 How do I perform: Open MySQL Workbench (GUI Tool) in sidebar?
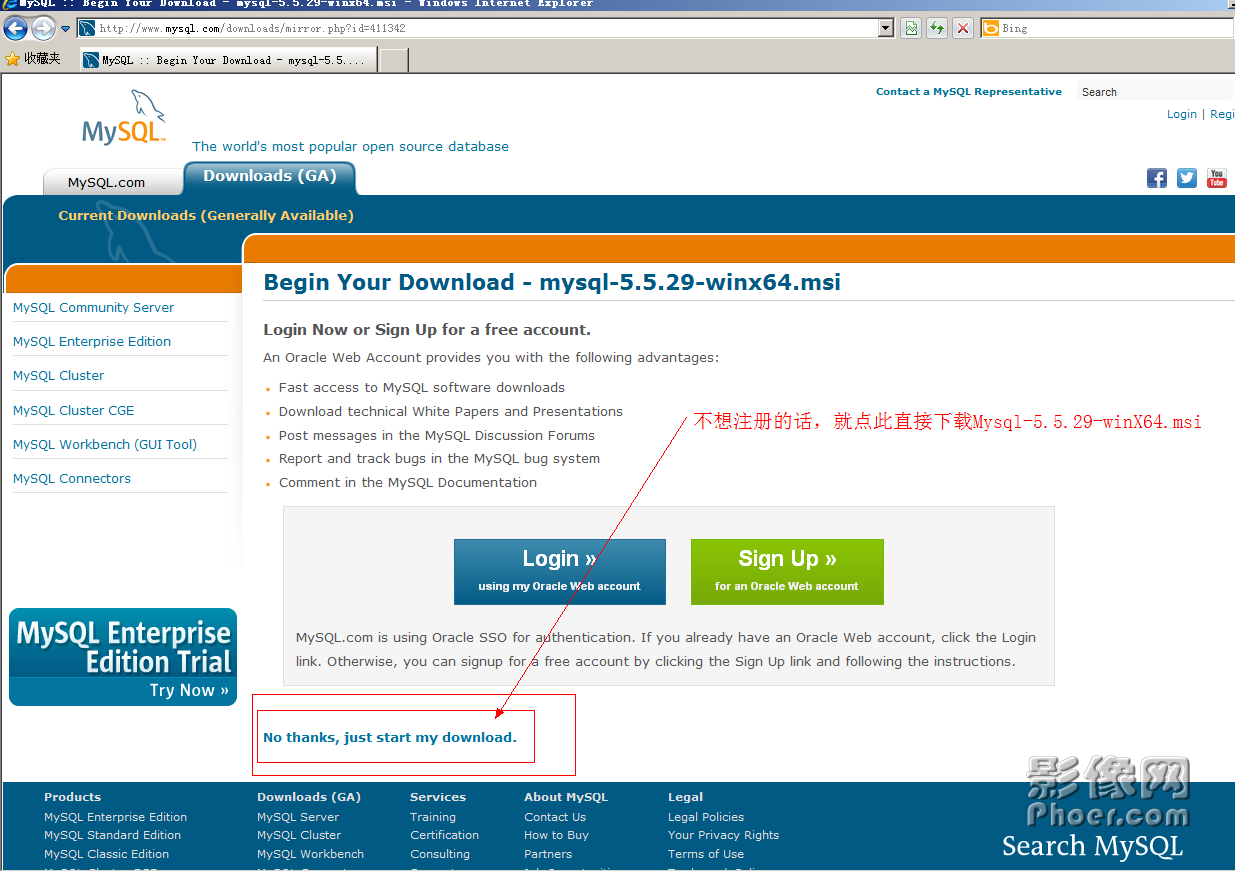click(x=105, y=444)
